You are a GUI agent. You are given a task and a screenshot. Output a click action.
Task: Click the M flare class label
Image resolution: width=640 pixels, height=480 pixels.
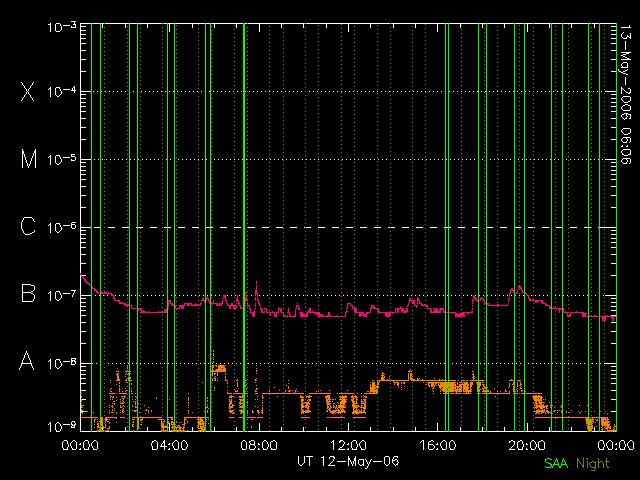pyautogui.click(x=29, y=159)
